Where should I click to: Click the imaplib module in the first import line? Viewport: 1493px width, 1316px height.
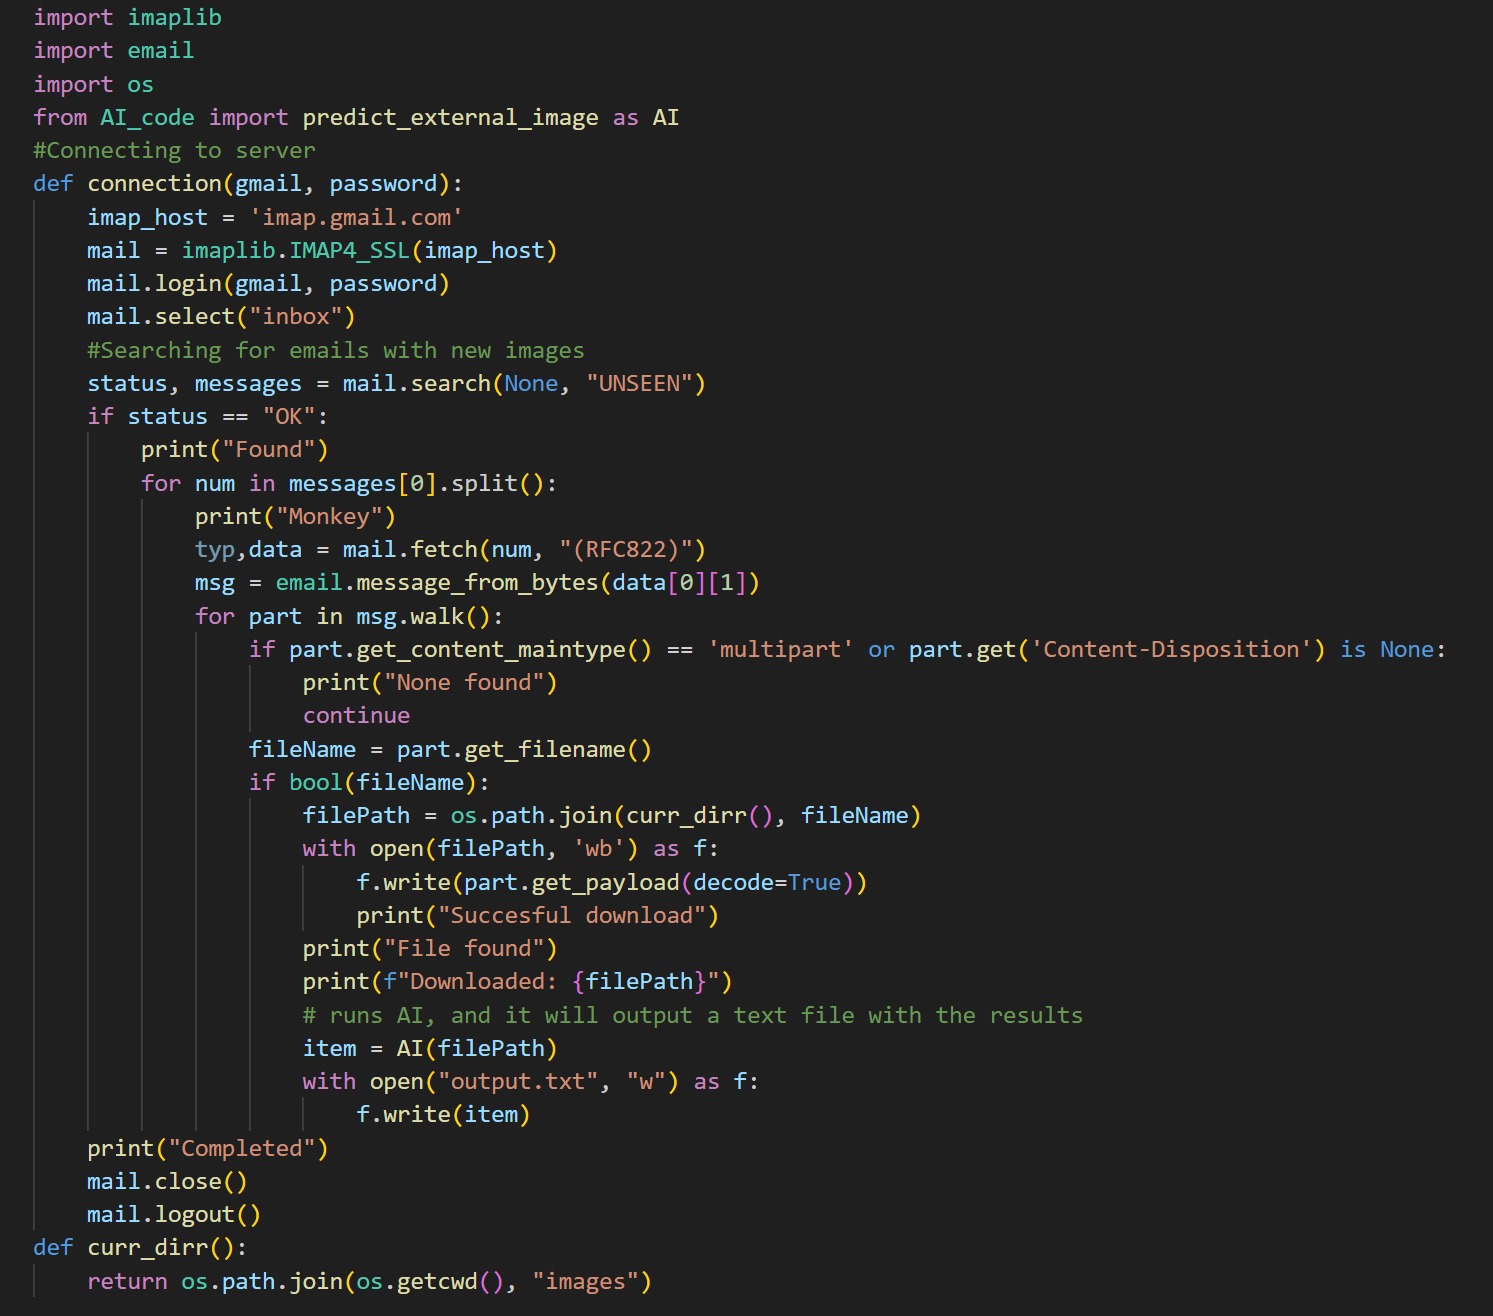point(174,18)
